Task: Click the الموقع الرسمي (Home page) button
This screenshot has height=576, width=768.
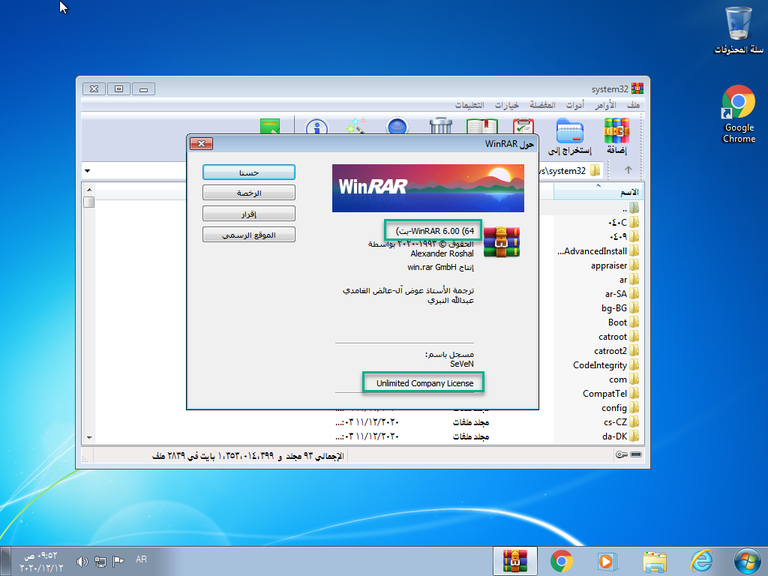Action: pos(249,235)
